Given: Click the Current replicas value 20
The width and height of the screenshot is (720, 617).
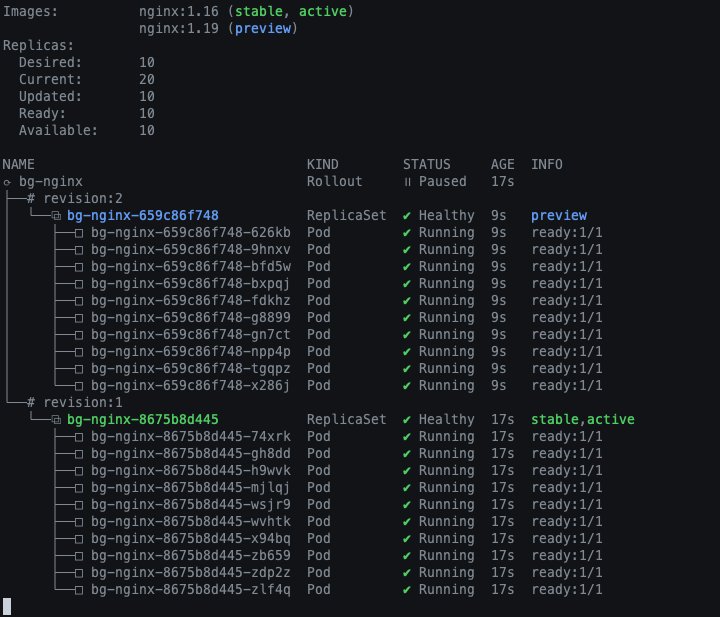Looking at the screenshot, I should click(x=147, y=79).
